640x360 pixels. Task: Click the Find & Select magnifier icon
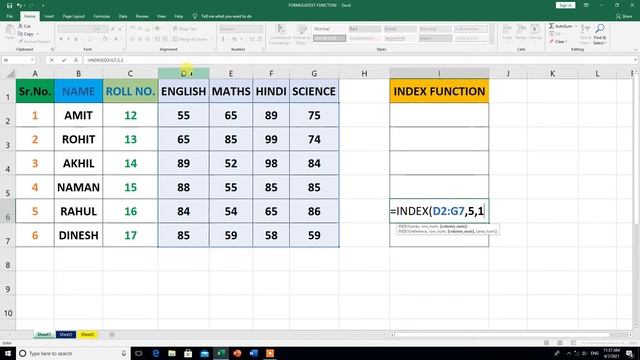600,29
